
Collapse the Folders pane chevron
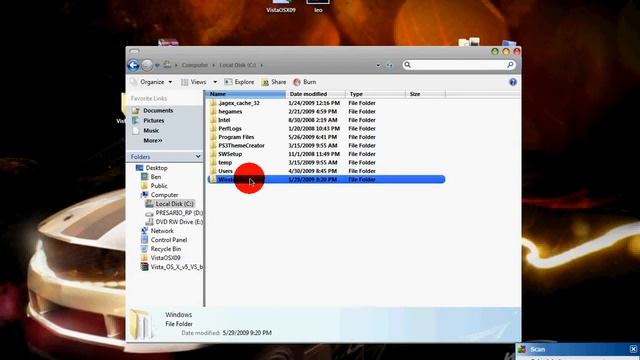[198, 157]
